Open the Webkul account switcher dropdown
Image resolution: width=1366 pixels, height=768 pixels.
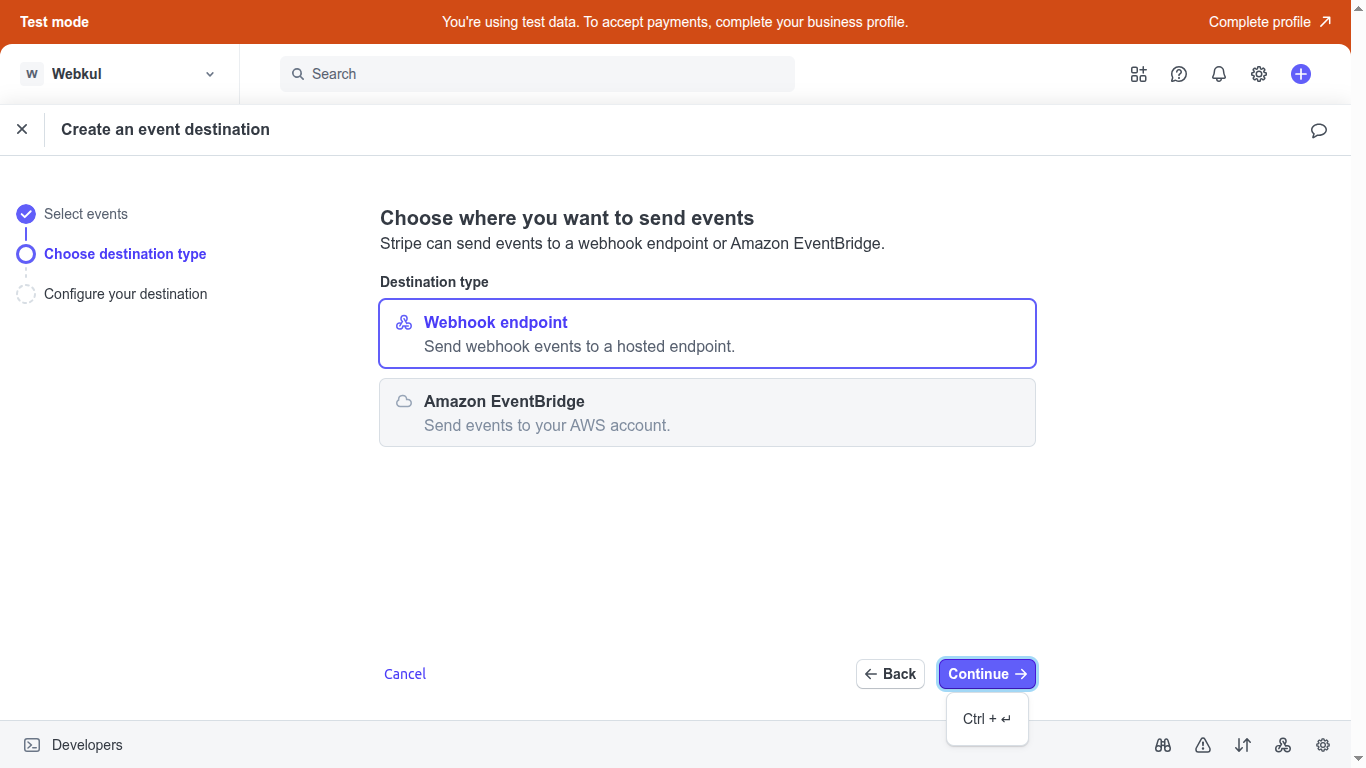(120, 73)
